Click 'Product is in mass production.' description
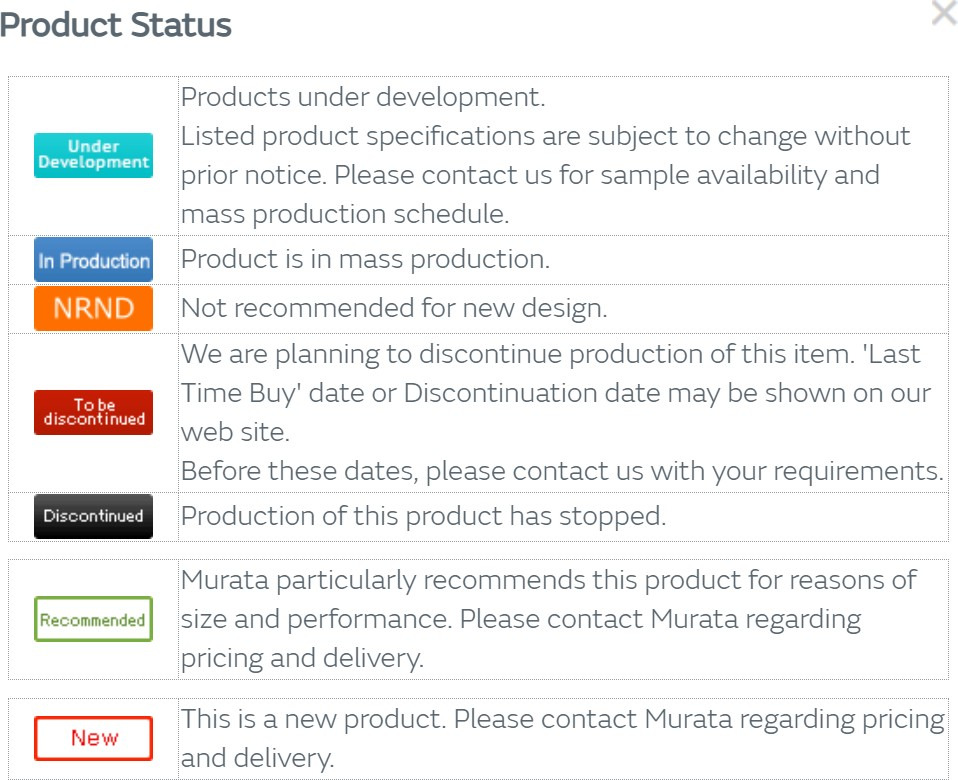This screenshot has width=958, height=780. (x=365, y=259)
